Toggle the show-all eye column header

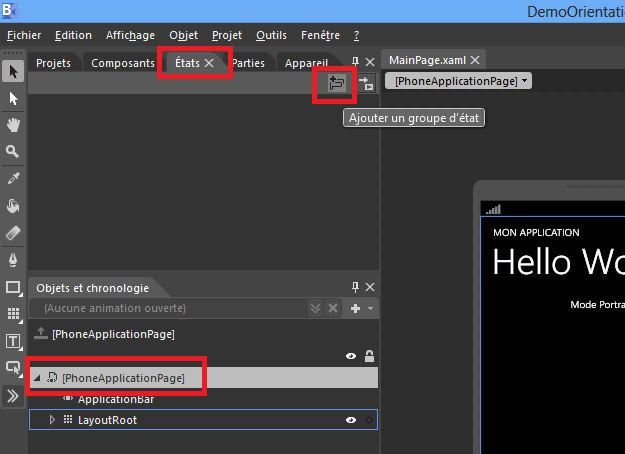351,356
